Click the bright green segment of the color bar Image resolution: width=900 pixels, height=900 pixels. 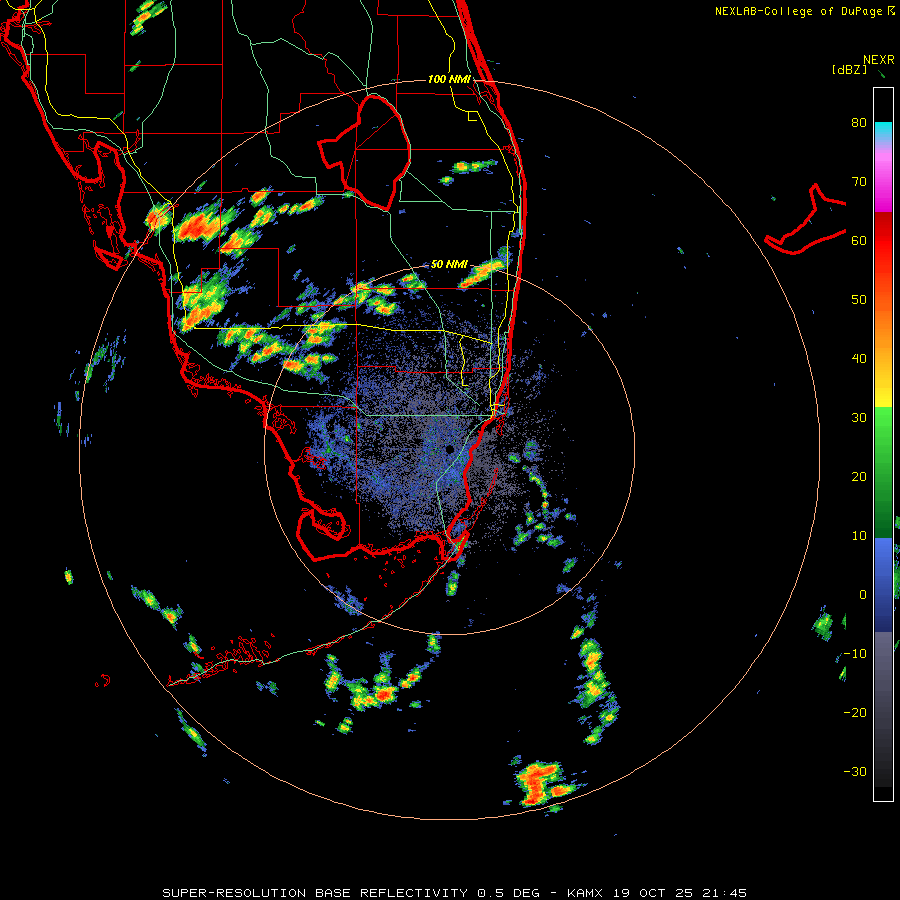(883, 422)
